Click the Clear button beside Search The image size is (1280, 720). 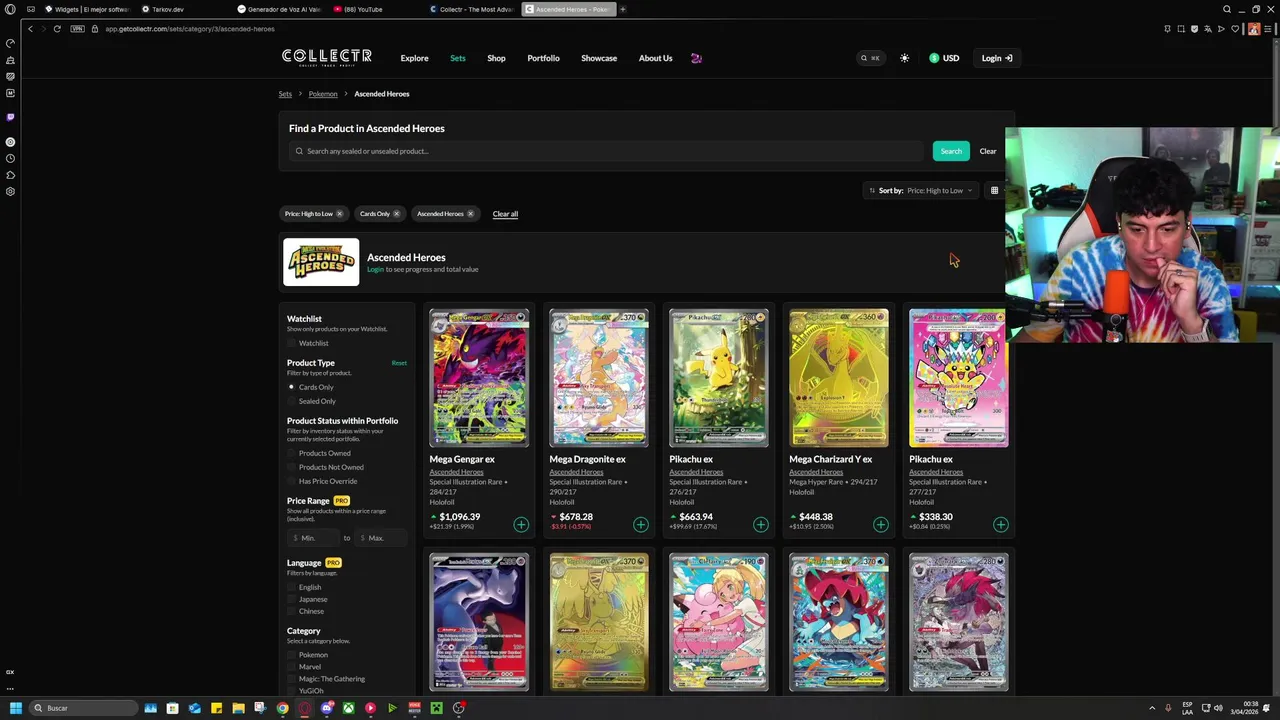(x=988, y=151)
